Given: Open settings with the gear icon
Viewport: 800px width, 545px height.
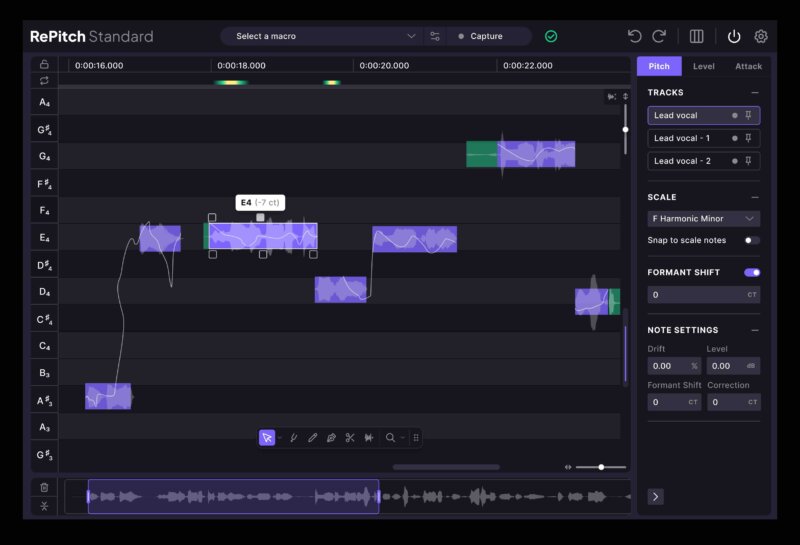Looking at the screenshot, I should (761, 36).
